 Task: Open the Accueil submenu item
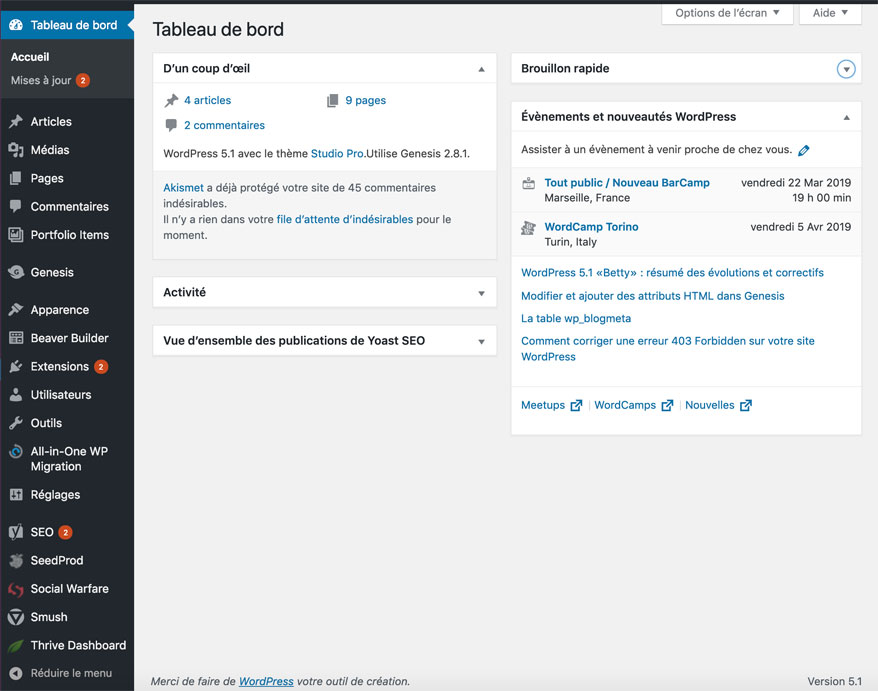(30, 57)
